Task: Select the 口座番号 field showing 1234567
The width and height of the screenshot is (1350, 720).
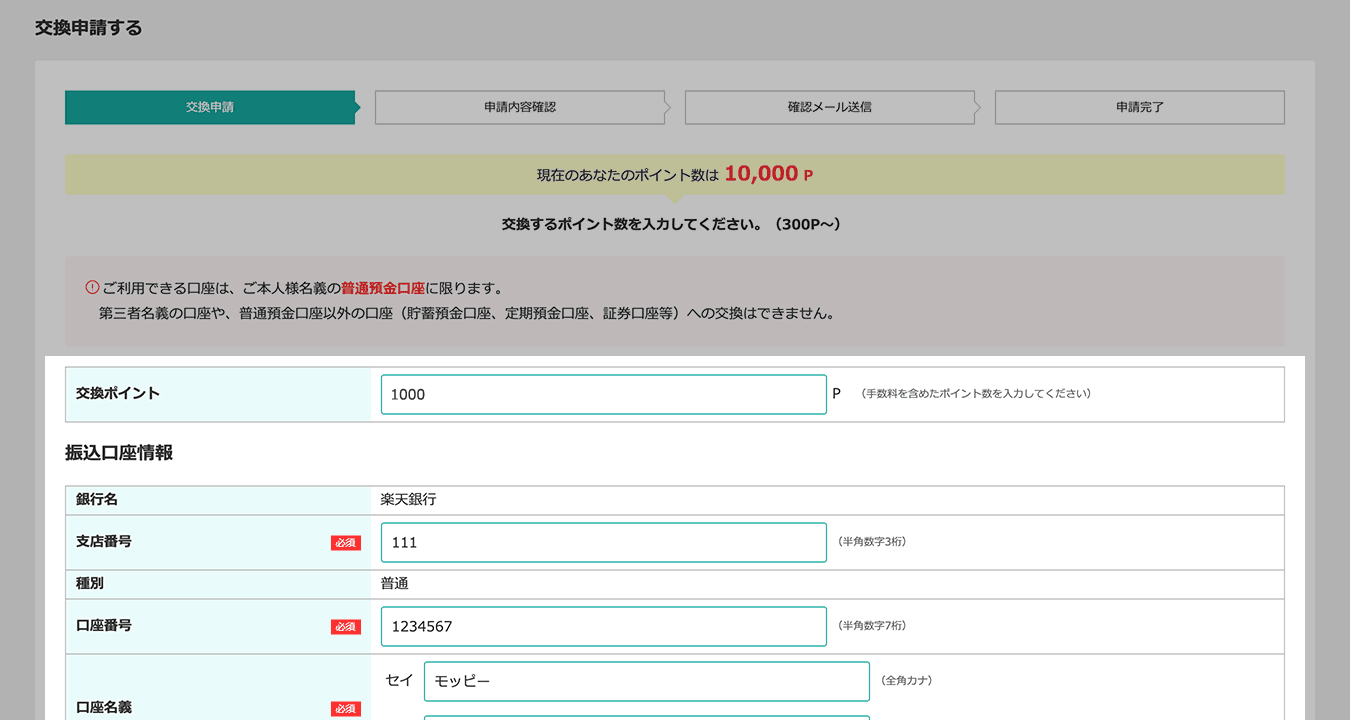Action: [x=603, y=626]
